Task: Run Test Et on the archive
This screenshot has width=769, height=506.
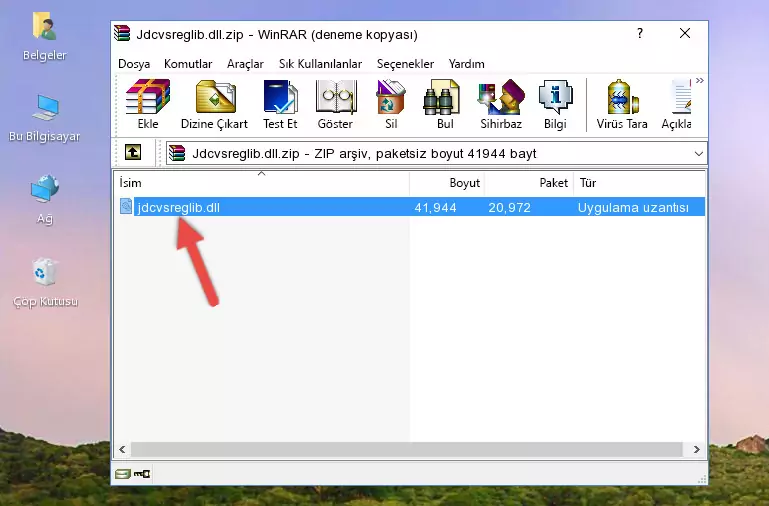Action: click(x=280, y=104)
